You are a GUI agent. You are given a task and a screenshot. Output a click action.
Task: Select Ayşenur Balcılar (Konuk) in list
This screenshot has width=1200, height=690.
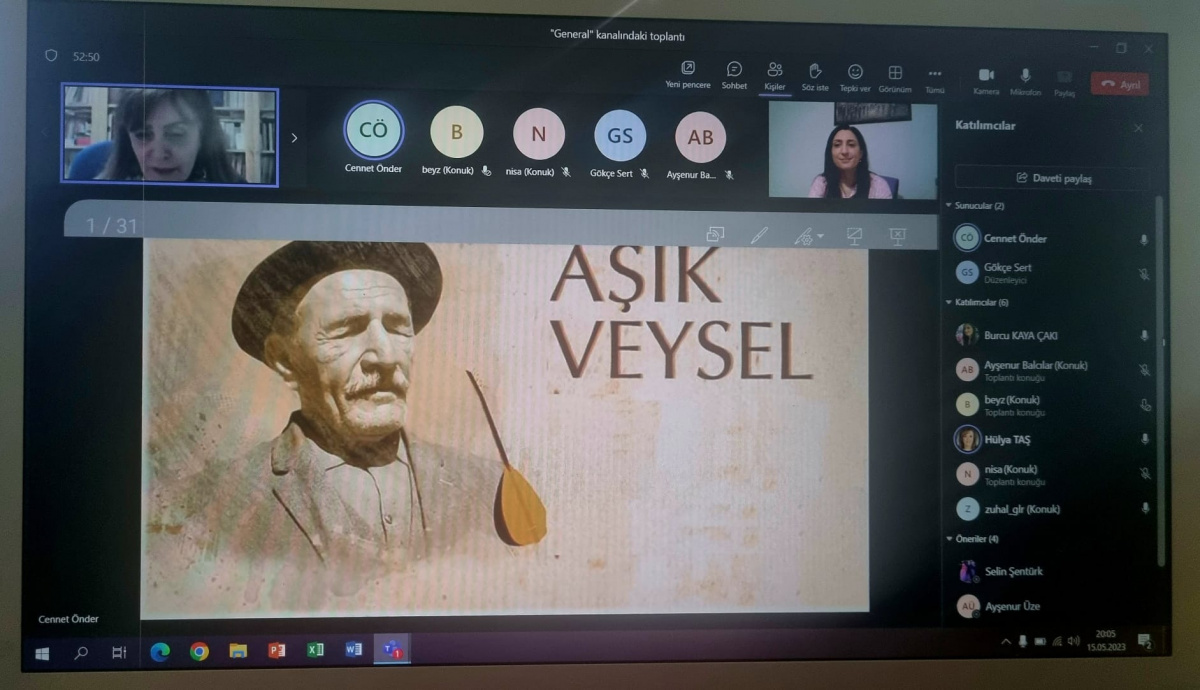[1052, 370]
